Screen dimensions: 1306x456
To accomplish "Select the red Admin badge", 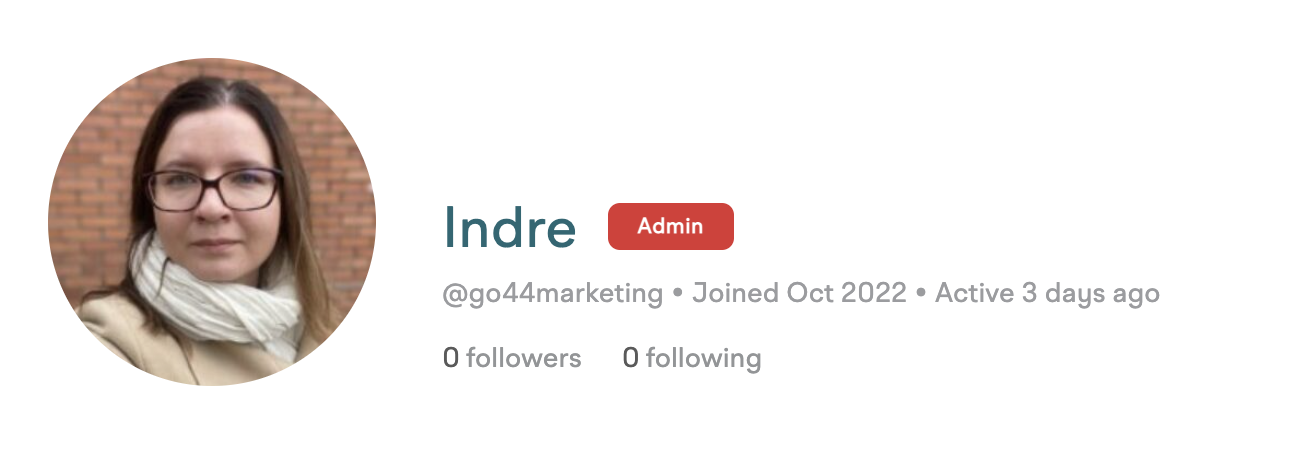I will (671, 226).
